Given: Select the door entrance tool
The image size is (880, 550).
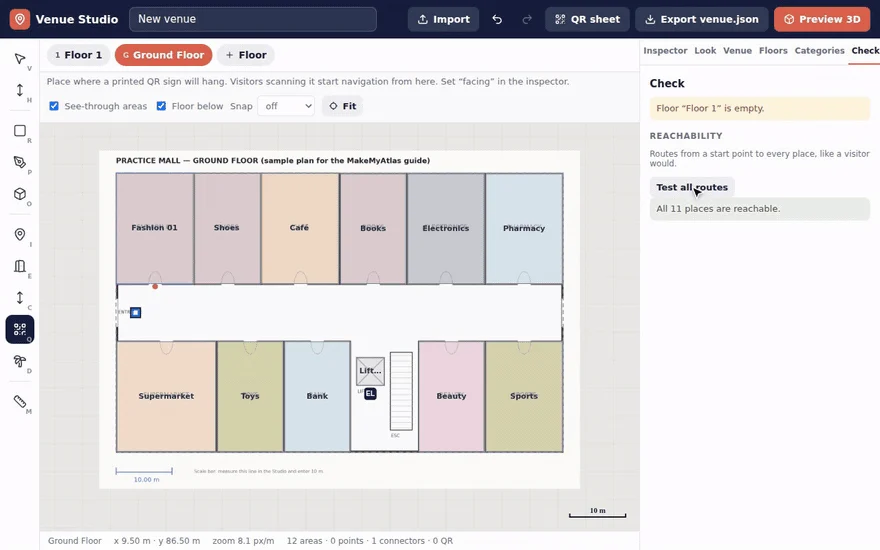Looking at the screenshot, I should (20, 266).
